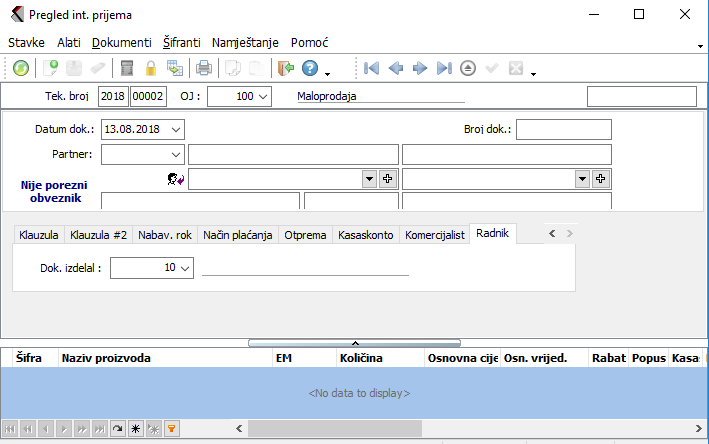This screenshot has width=709, height=444.
Task: Open the Datum dok. date dropdown
Action: click(176, 129)
